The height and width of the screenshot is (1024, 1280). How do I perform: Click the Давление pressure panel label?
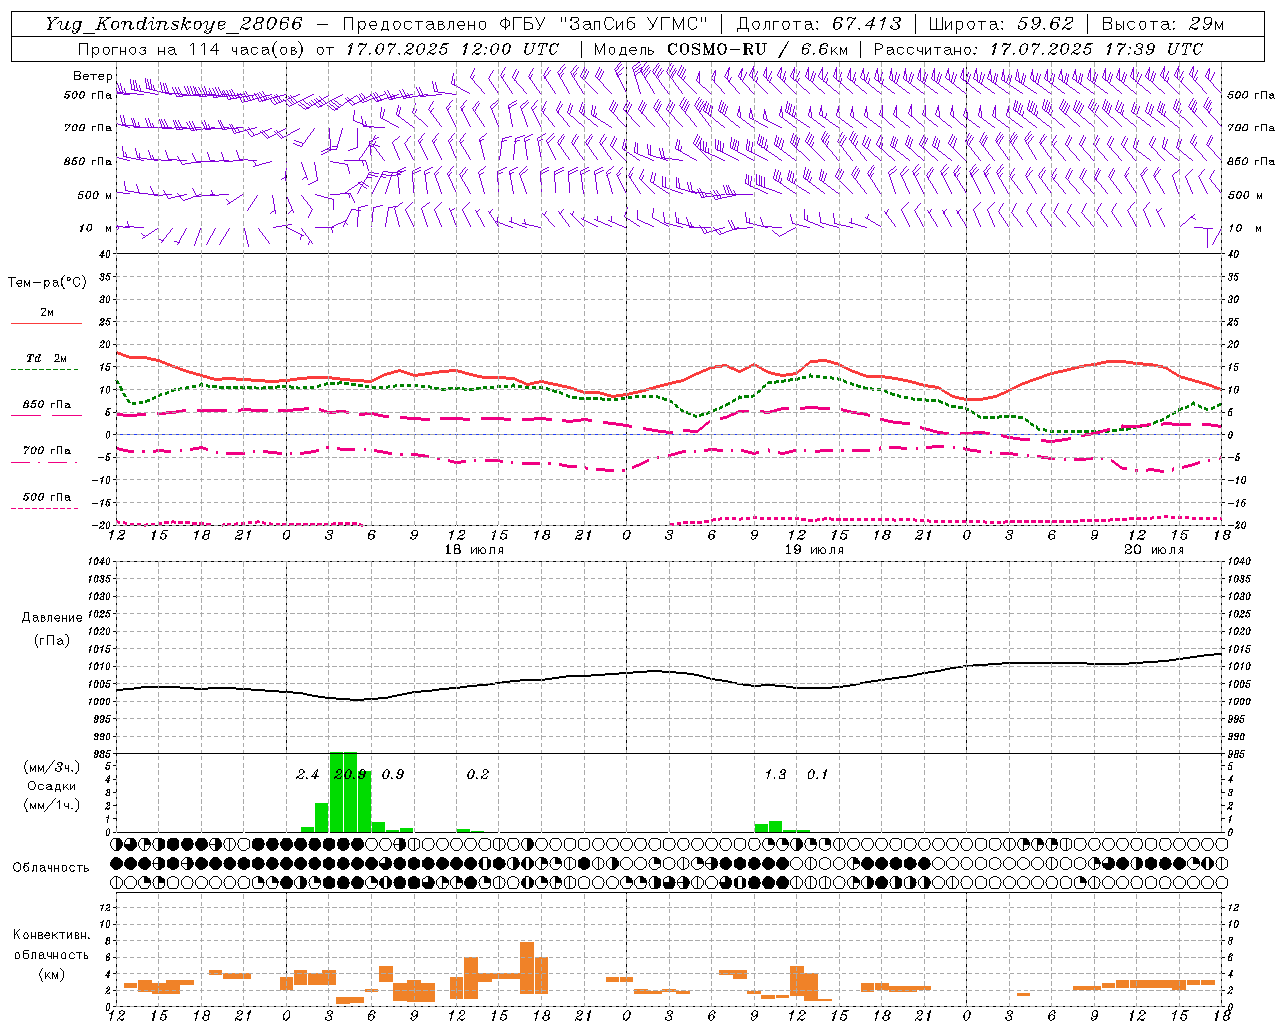[x=52, y=618]
